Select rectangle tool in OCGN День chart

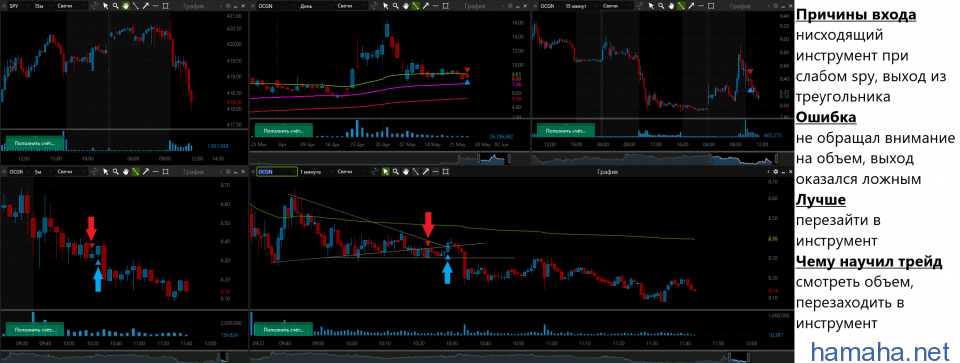point(445,6)
